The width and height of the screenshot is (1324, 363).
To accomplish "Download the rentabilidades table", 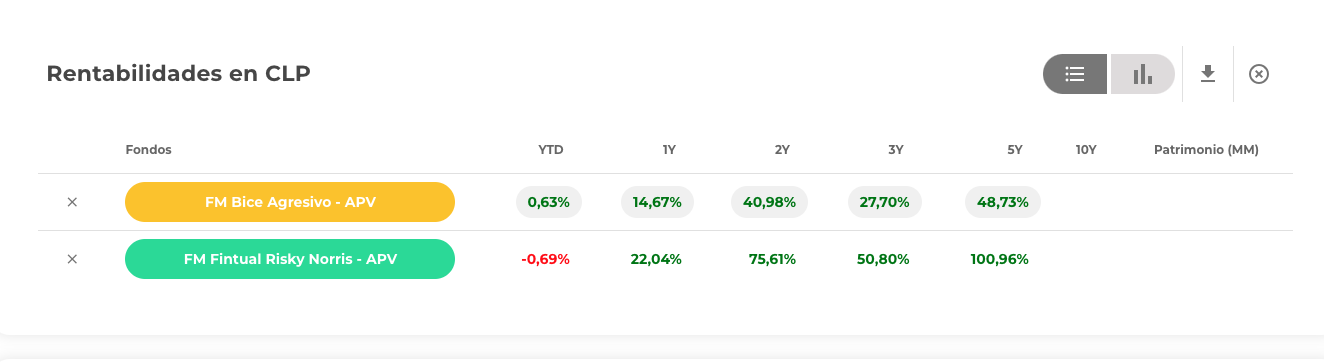I will click(x=1208, y=74).
